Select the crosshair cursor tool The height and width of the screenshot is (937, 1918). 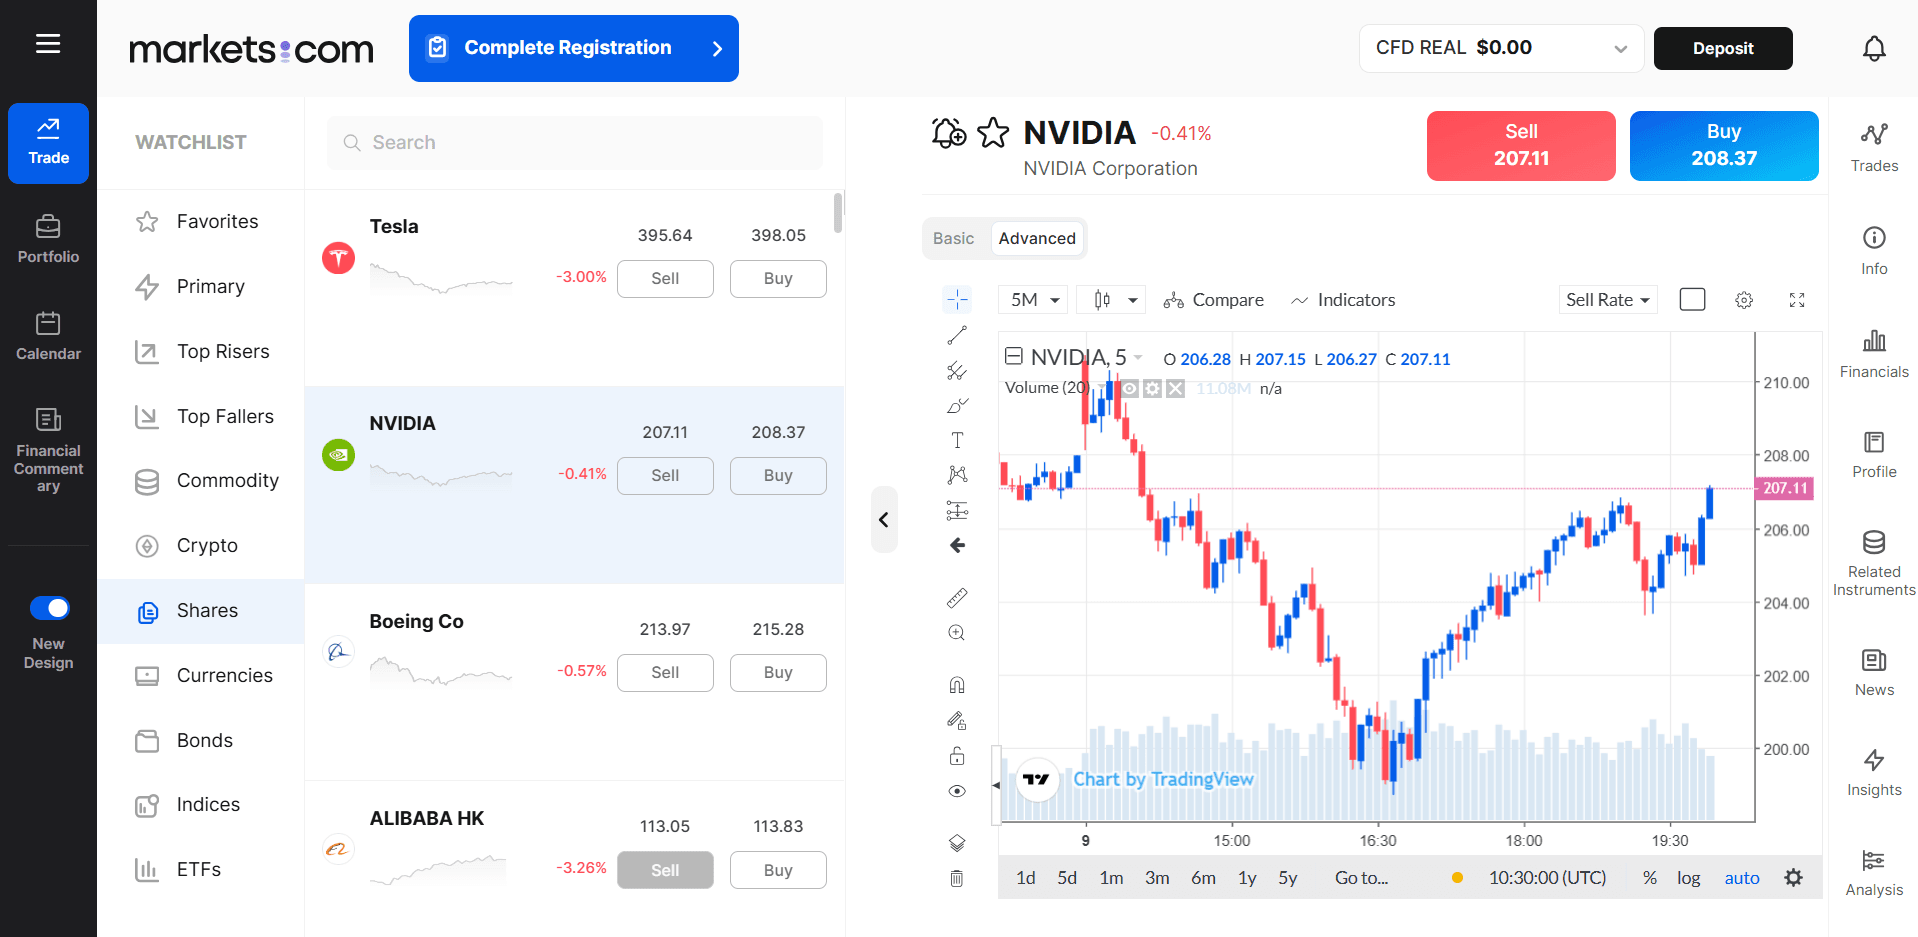[x=957, y=299]
